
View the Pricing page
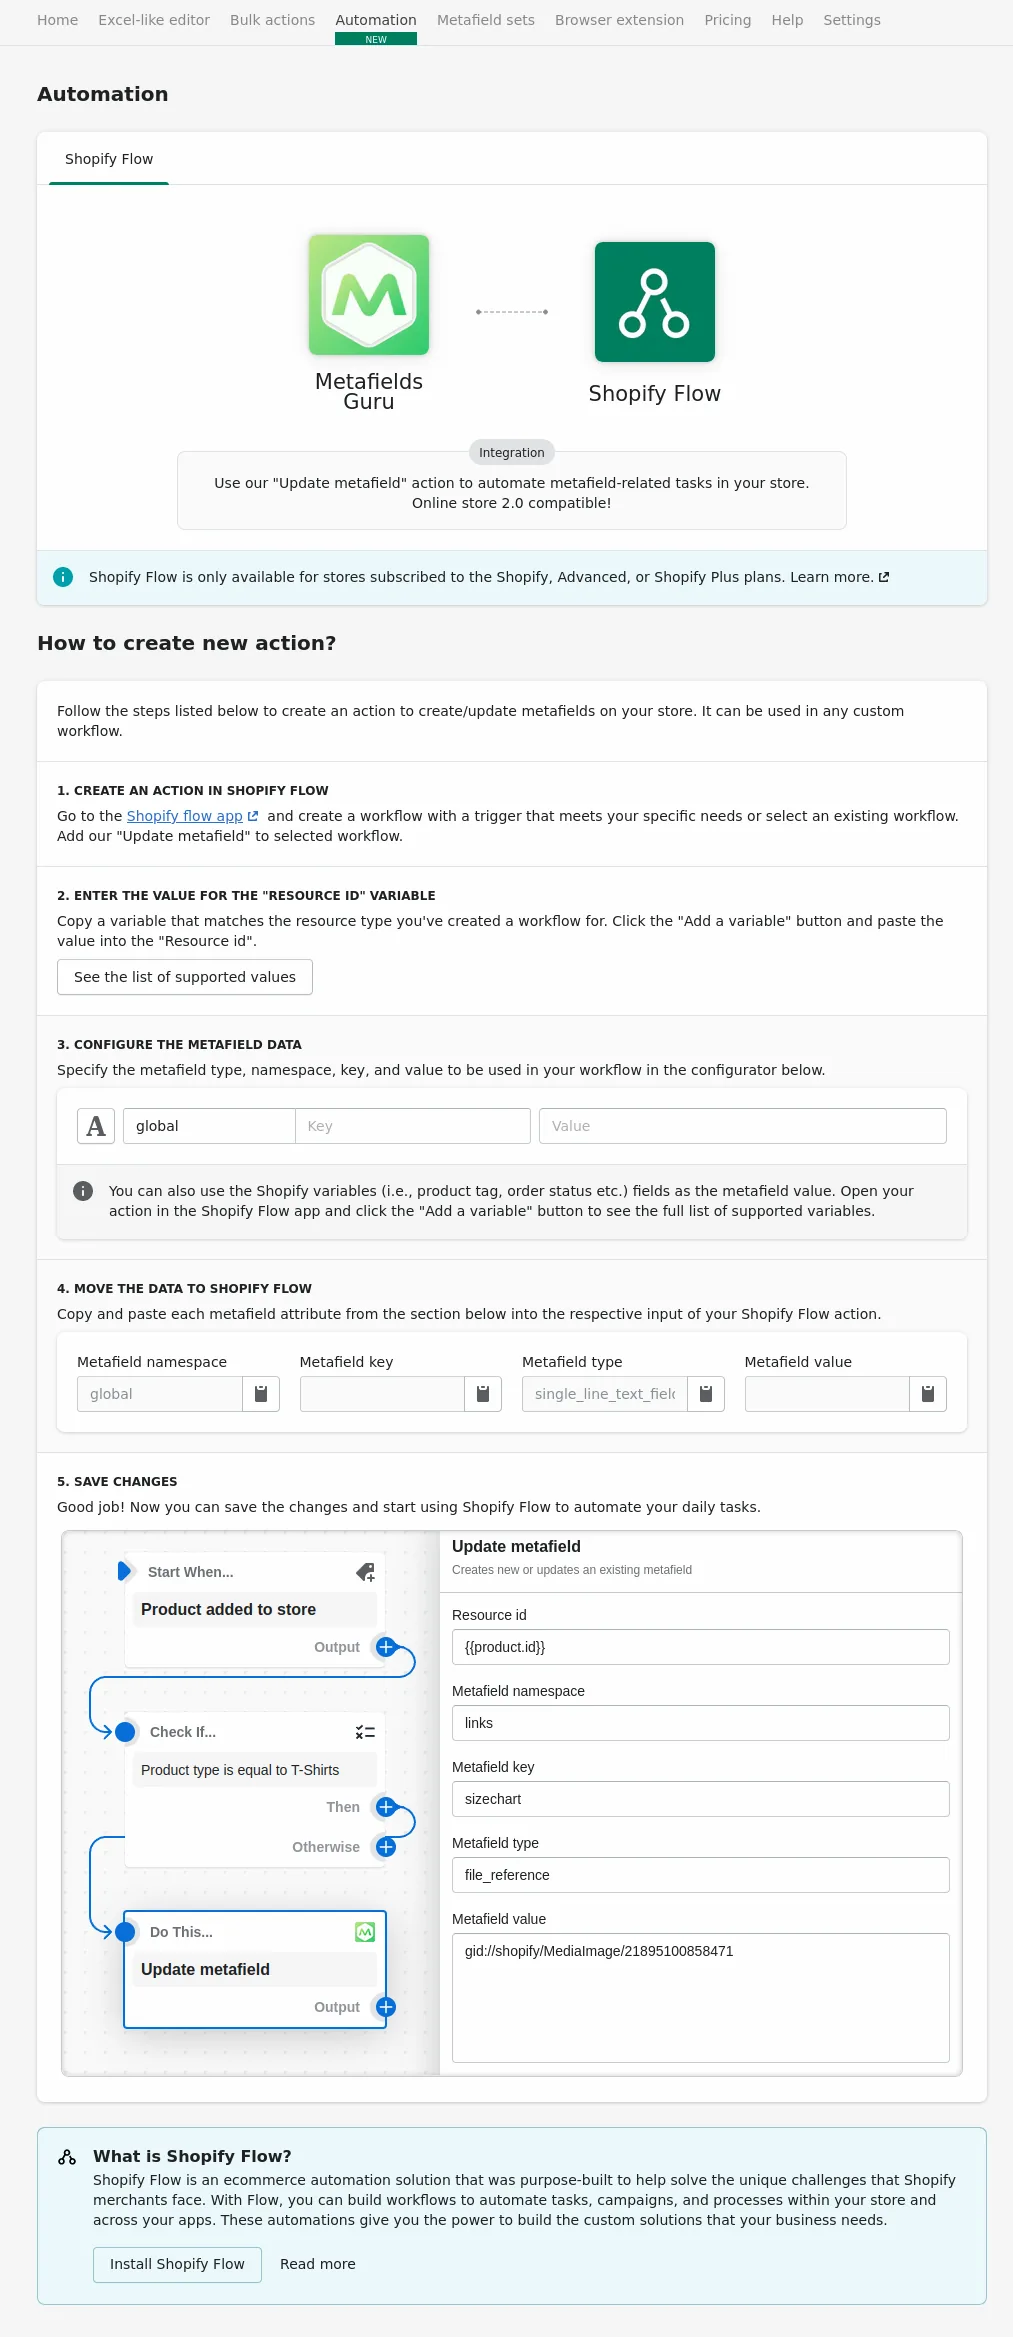(x=728, y=20)
